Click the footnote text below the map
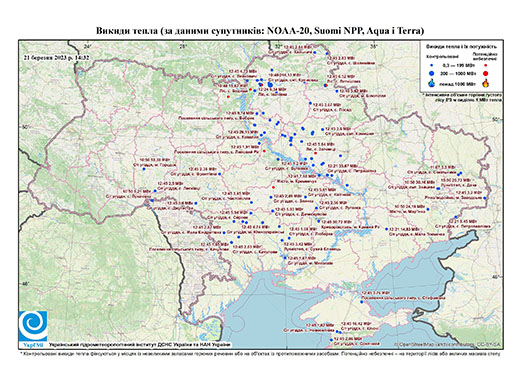 (x=260, y=353)
